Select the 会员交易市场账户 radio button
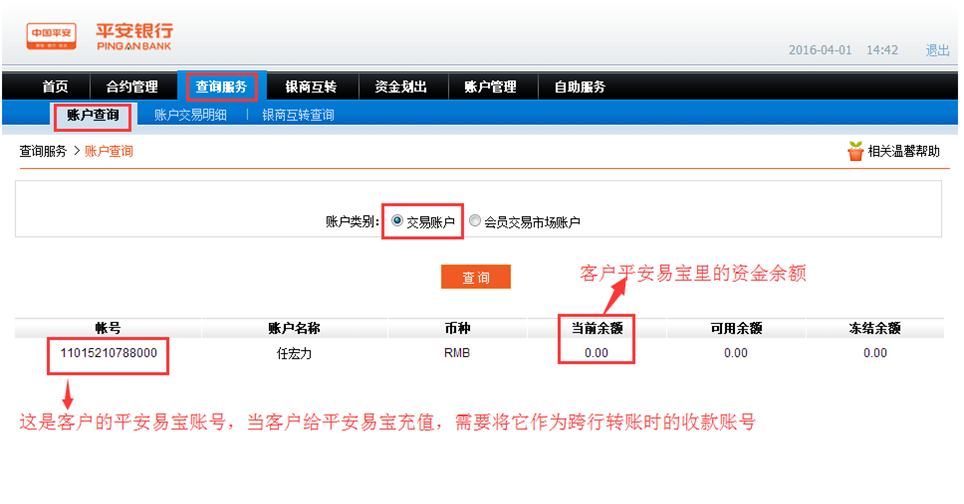964x504 pixels. (x=475, y=221)
